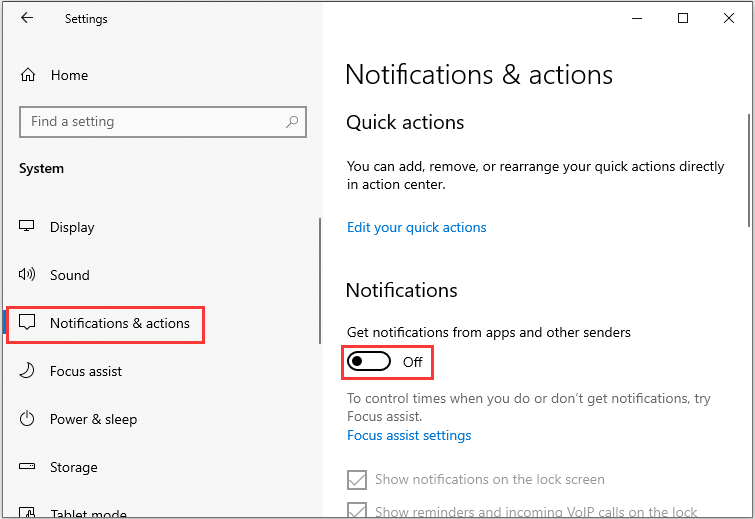This screenshot has width=755, height=519.
Task: Click the Notifications & actions page title
Action: tap(479, 75)
